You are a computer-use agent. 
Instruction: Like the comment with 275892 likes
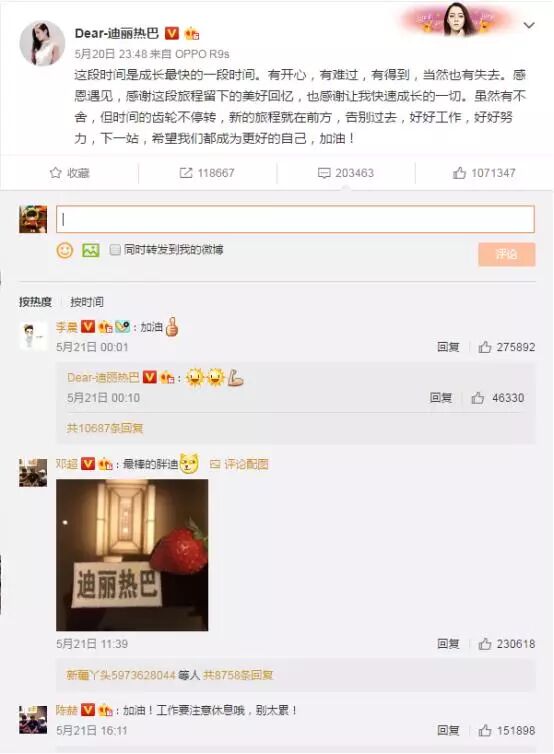(485, 347)
